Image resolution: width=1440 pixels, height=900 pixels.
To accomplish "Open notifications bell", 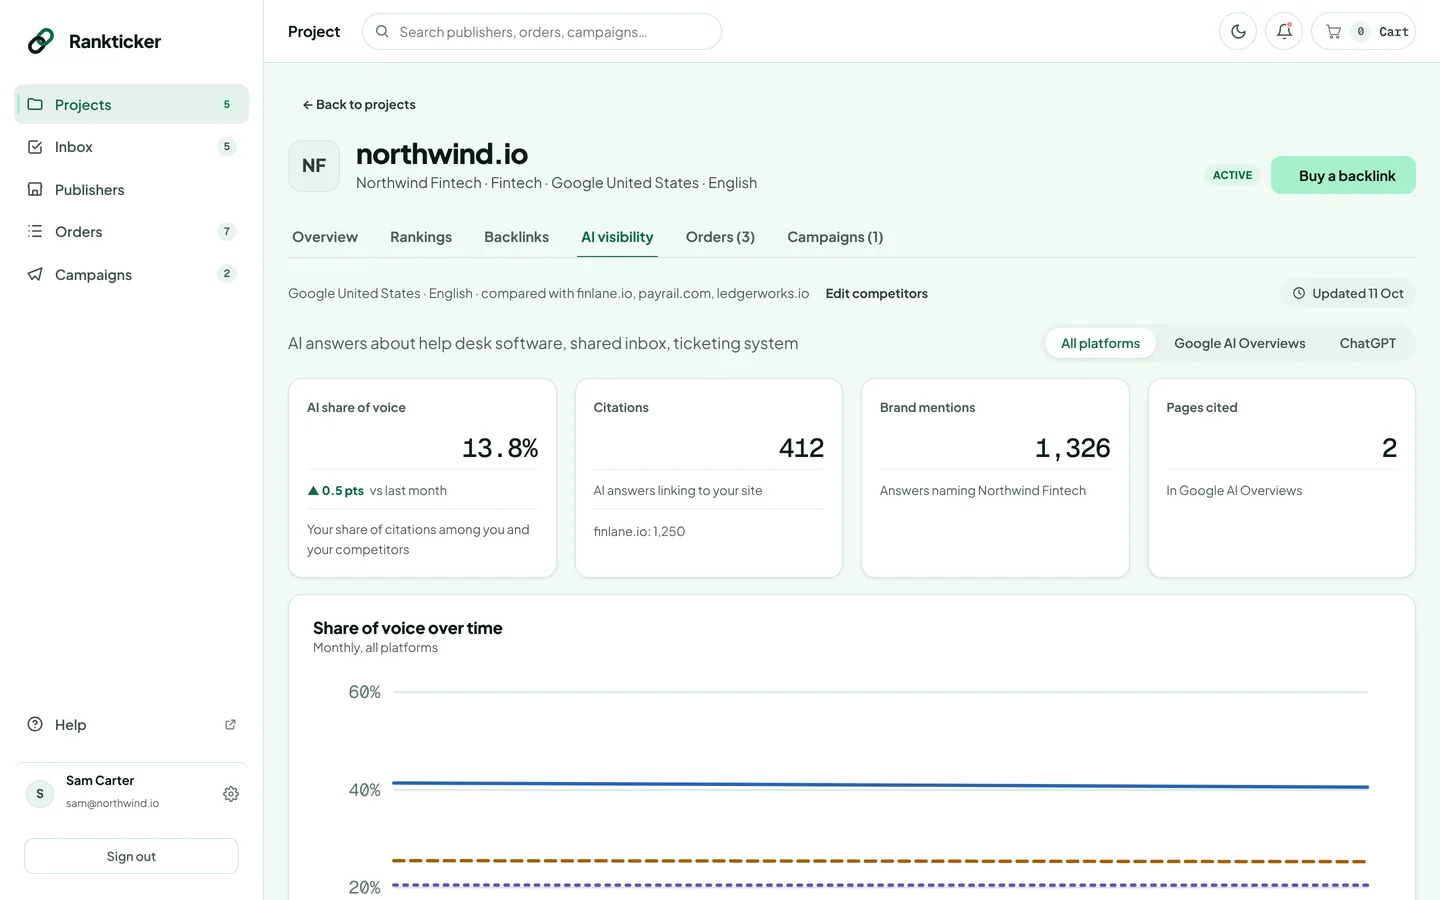I will point(1284,32).
